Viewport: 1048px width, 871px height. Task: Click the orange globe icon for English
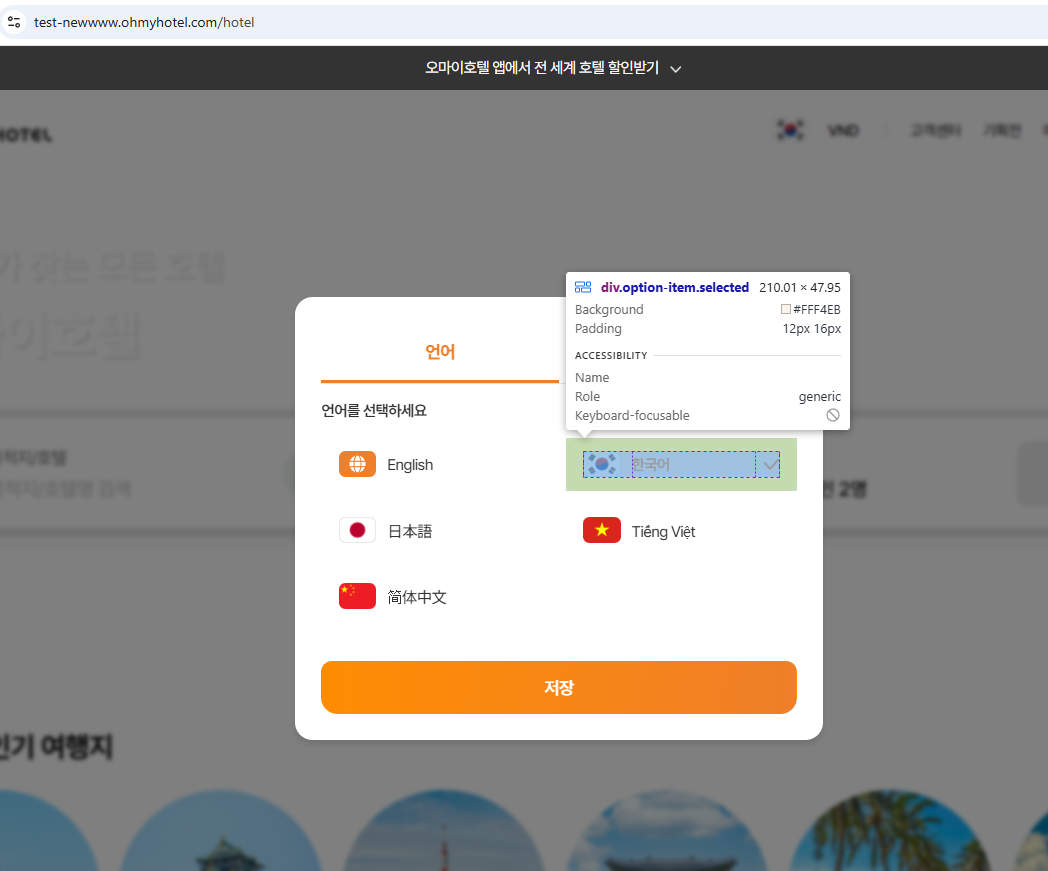coord(358,464)
